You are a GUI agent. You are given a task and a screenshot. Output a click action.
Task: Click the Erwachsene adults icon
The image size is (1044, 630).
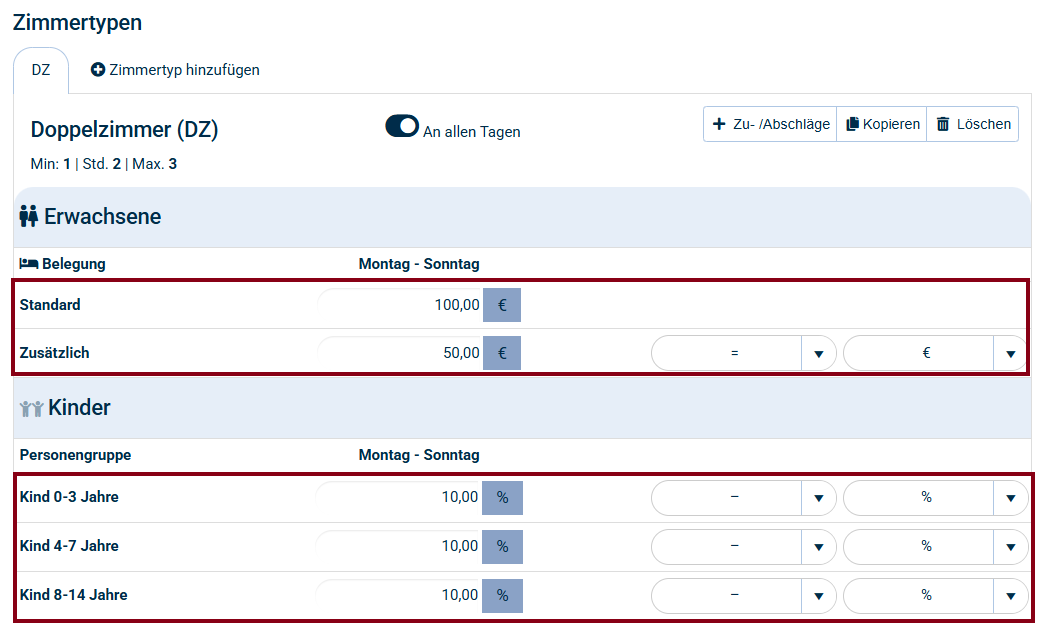(28, 216)
